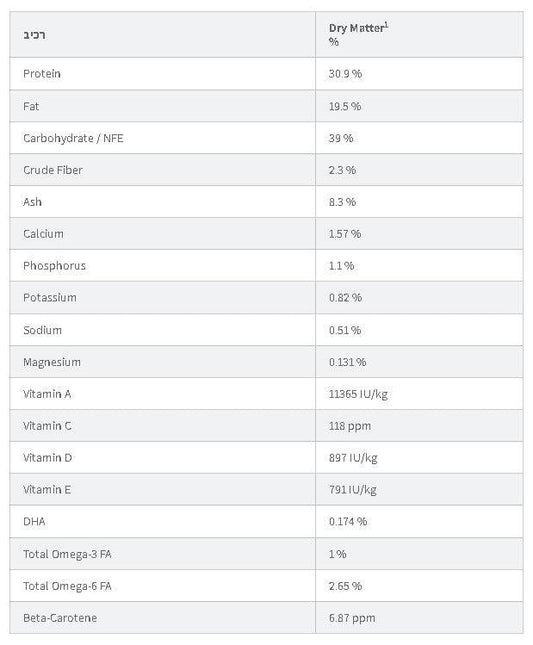
Task: Select the Vitamin C row label
Action: pos(47,426)
